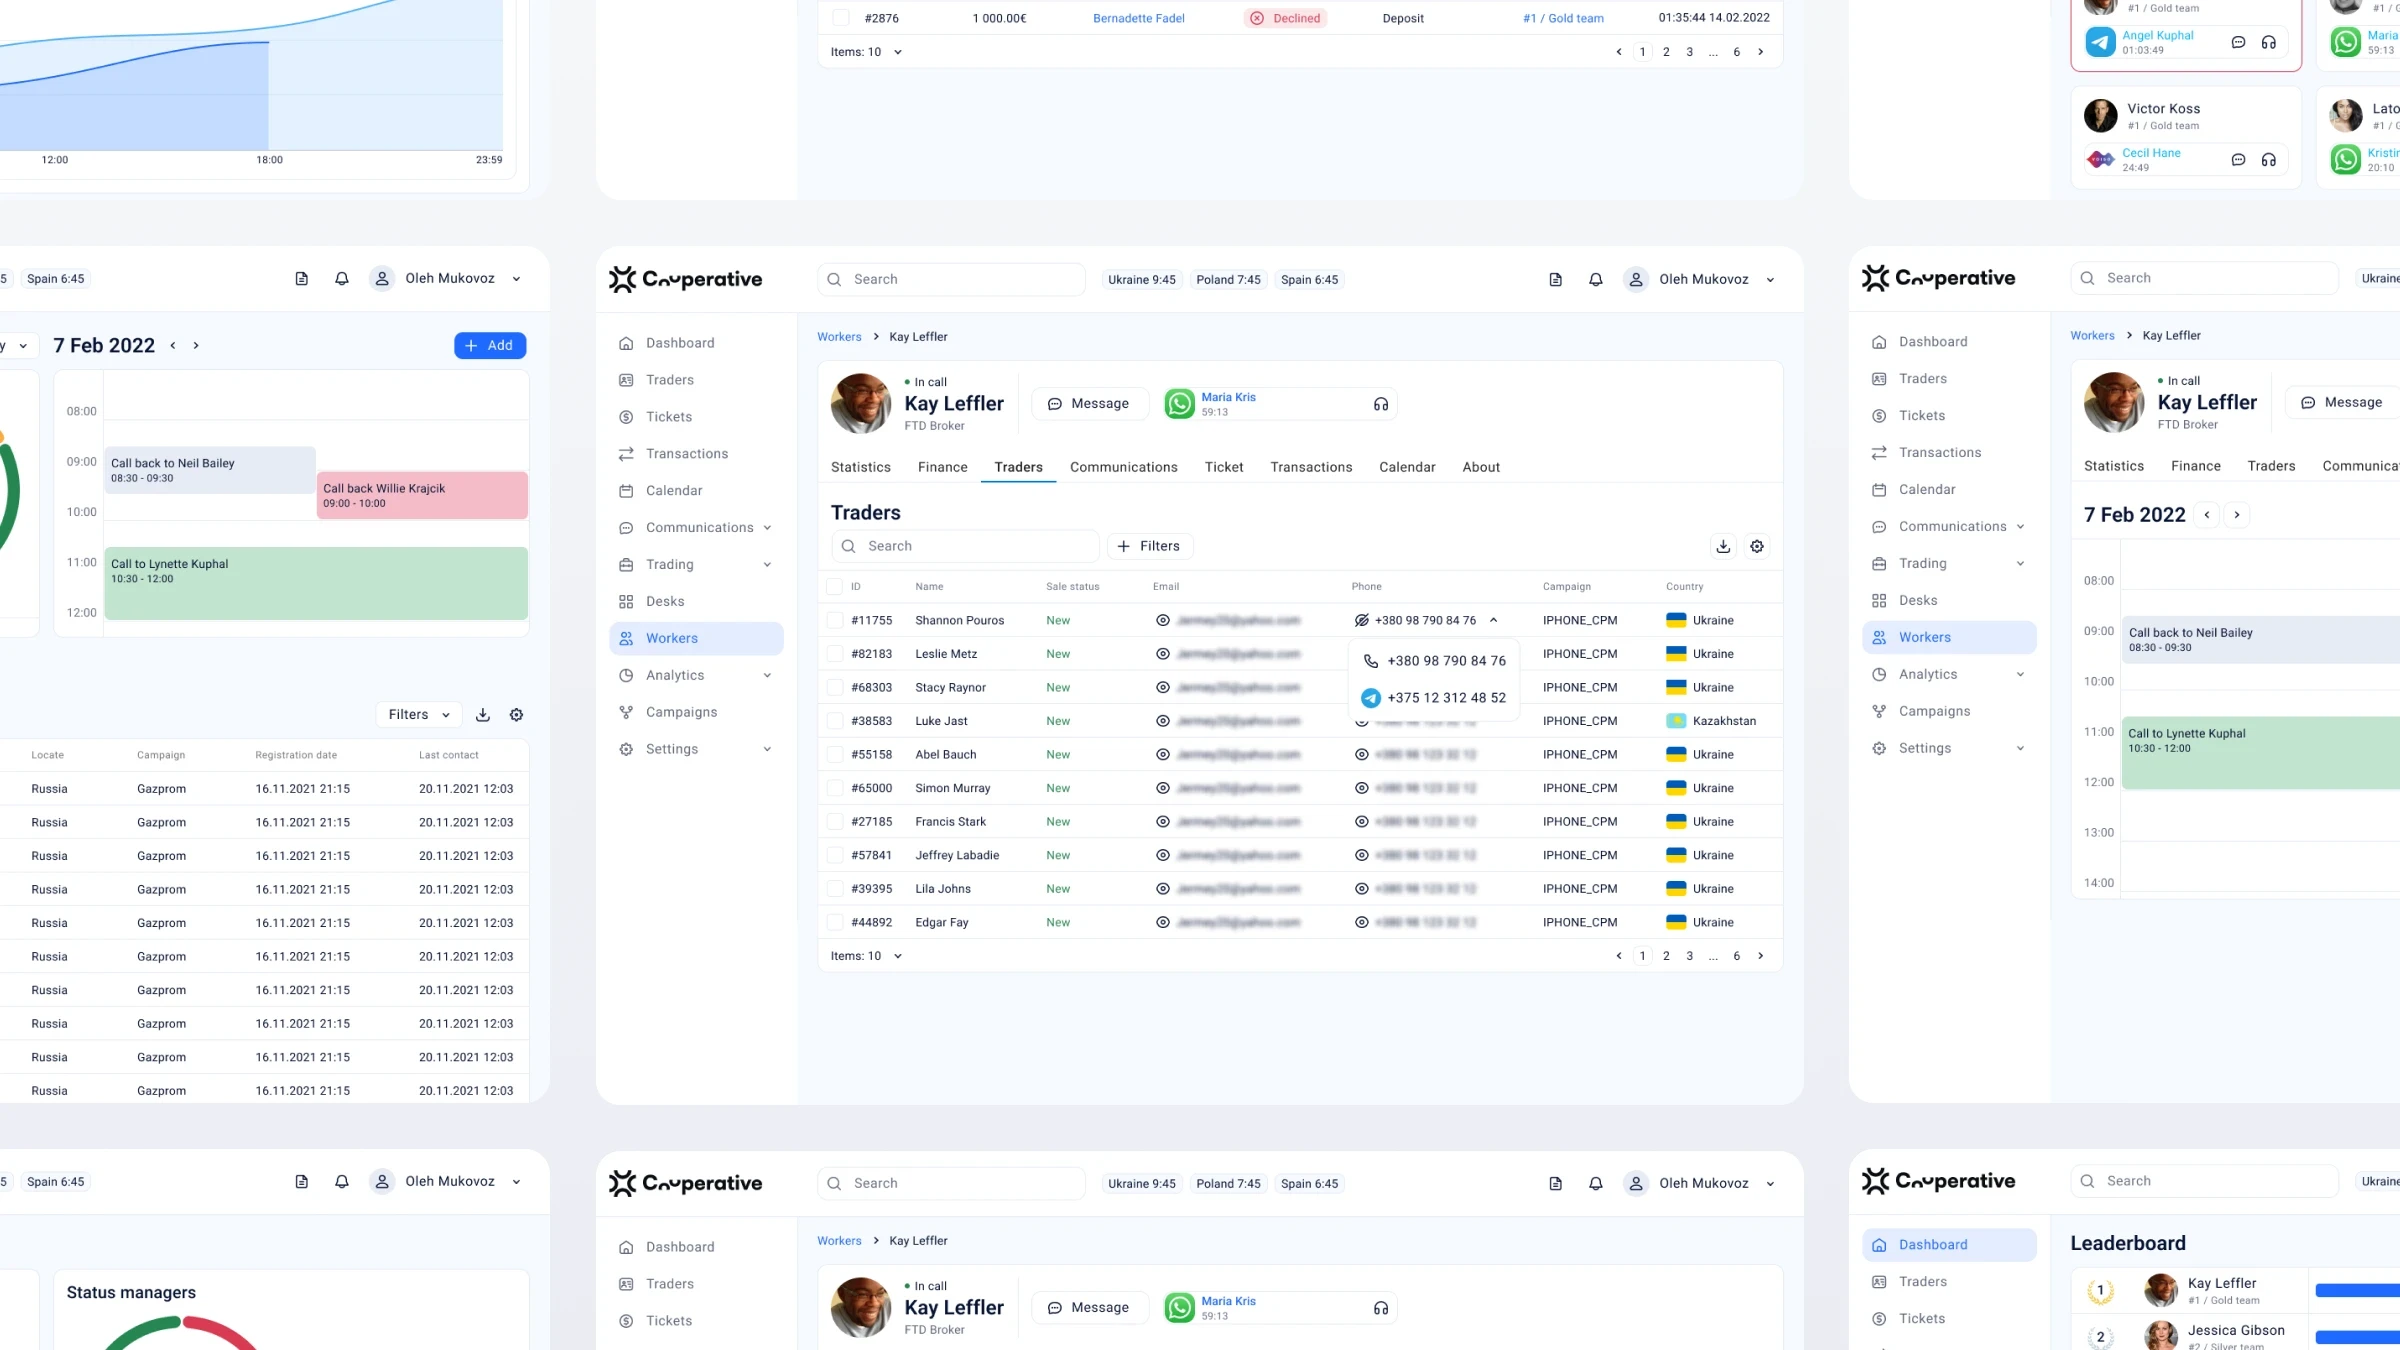Check the box for Shannon Pouros row
Viewport: 2400px width, 1350px height.
(x=835, y=620)
